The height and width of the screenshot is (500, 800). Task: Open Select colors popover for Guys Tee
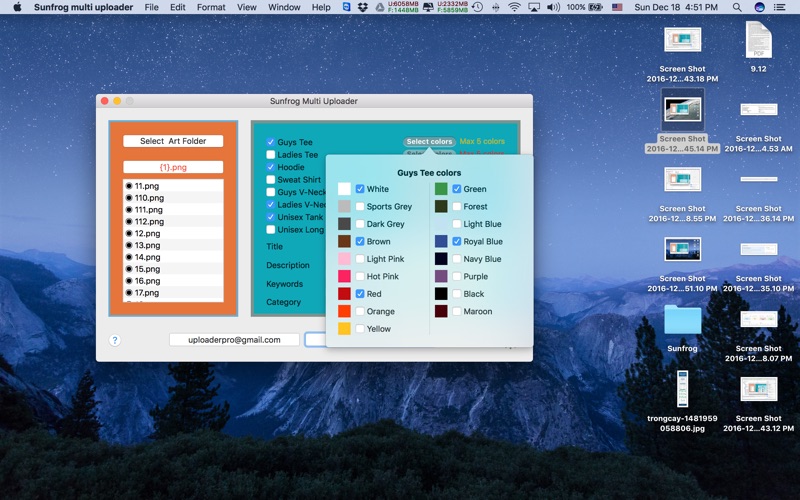coord(430,142)
